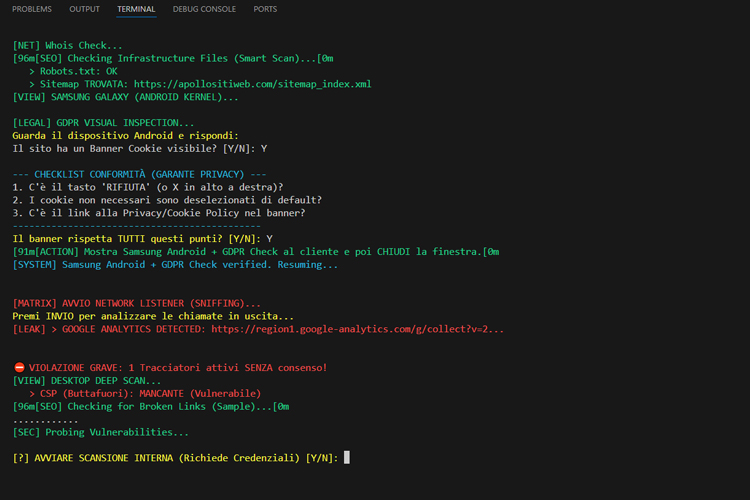The image size is (750, 500).
Task: Click the '[NET] Whois Check...' line
Action: 68,46
